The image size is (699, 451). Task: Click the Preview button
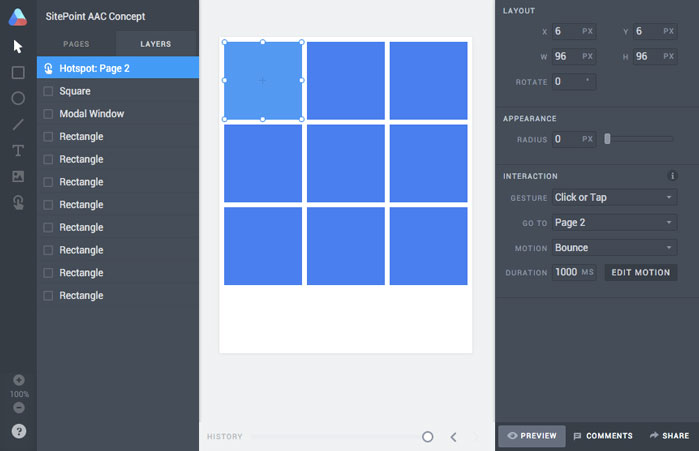532,436
